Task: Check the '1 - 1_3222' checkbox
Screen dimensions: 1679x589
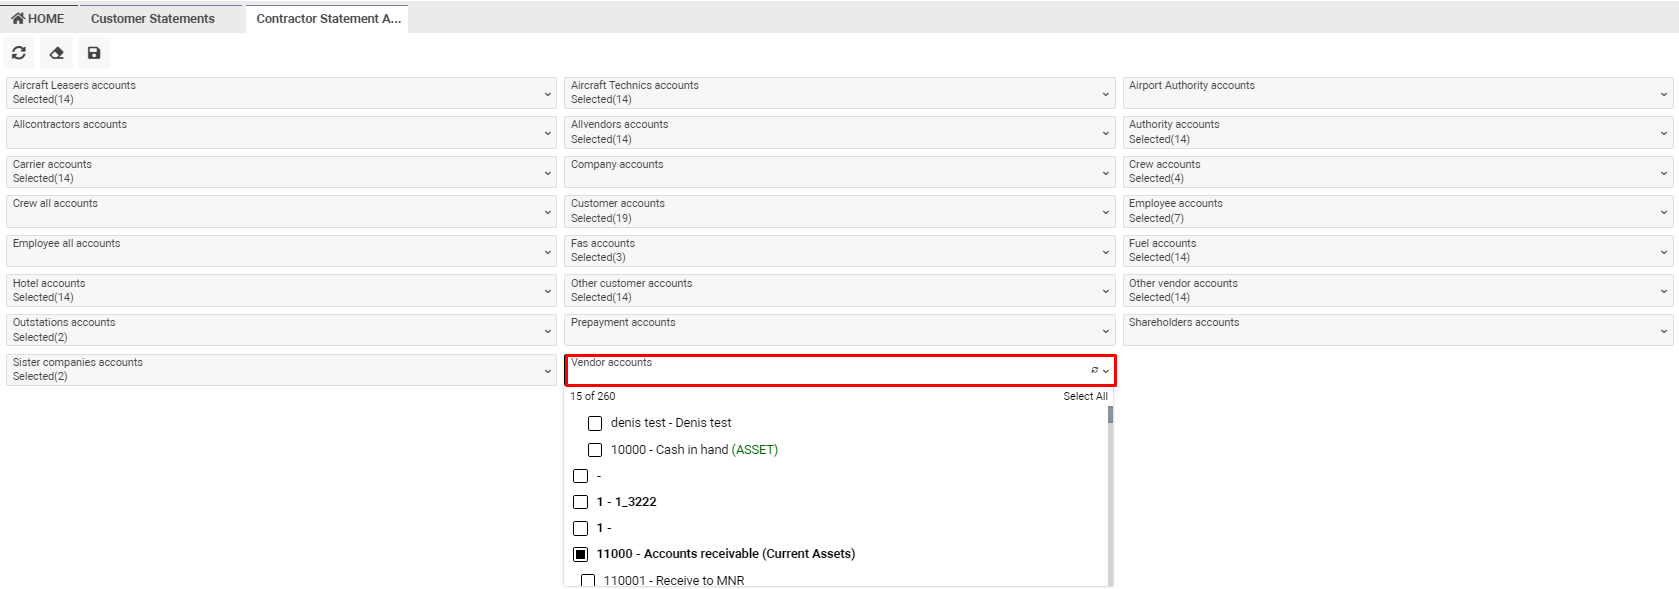Action: tap(580, 502)
